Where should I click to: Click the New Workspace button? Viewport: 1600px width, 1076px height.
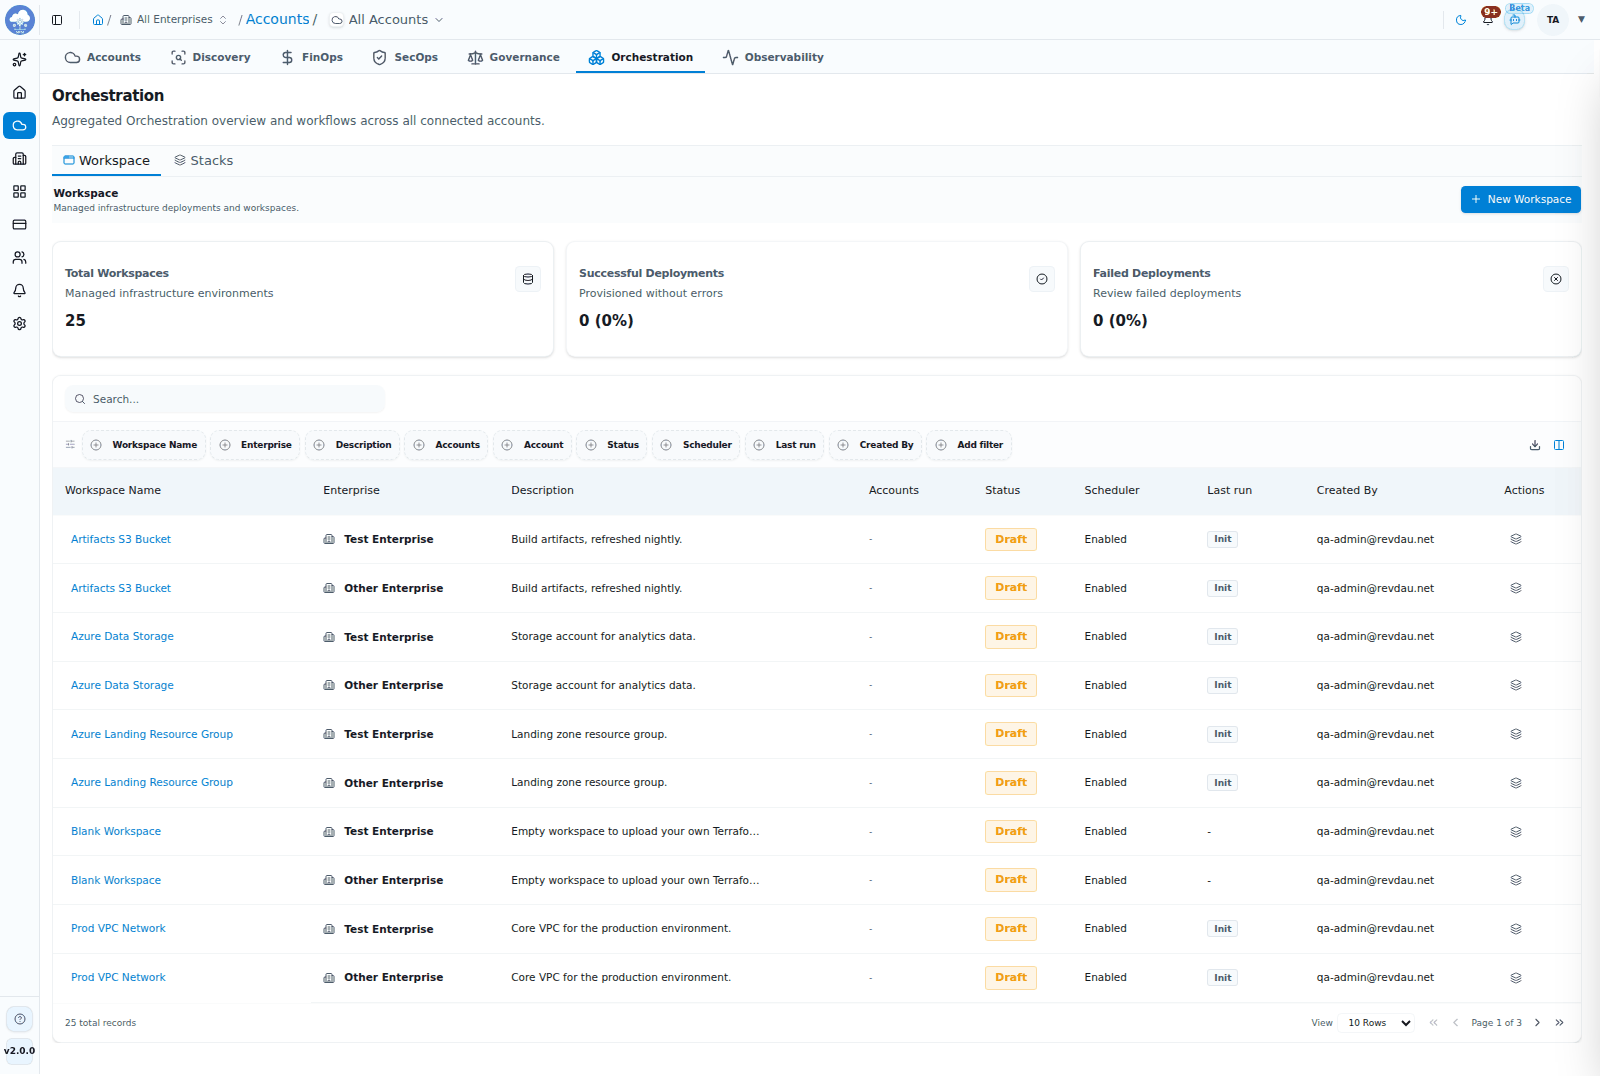[x=1520, y=200]
